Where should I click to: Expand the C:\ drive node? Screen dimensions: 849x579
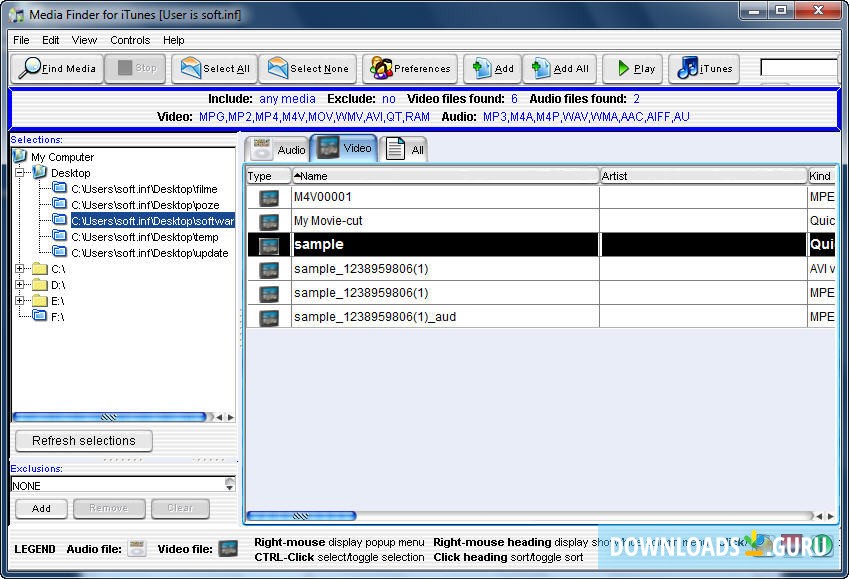click(x=22, y=268)
